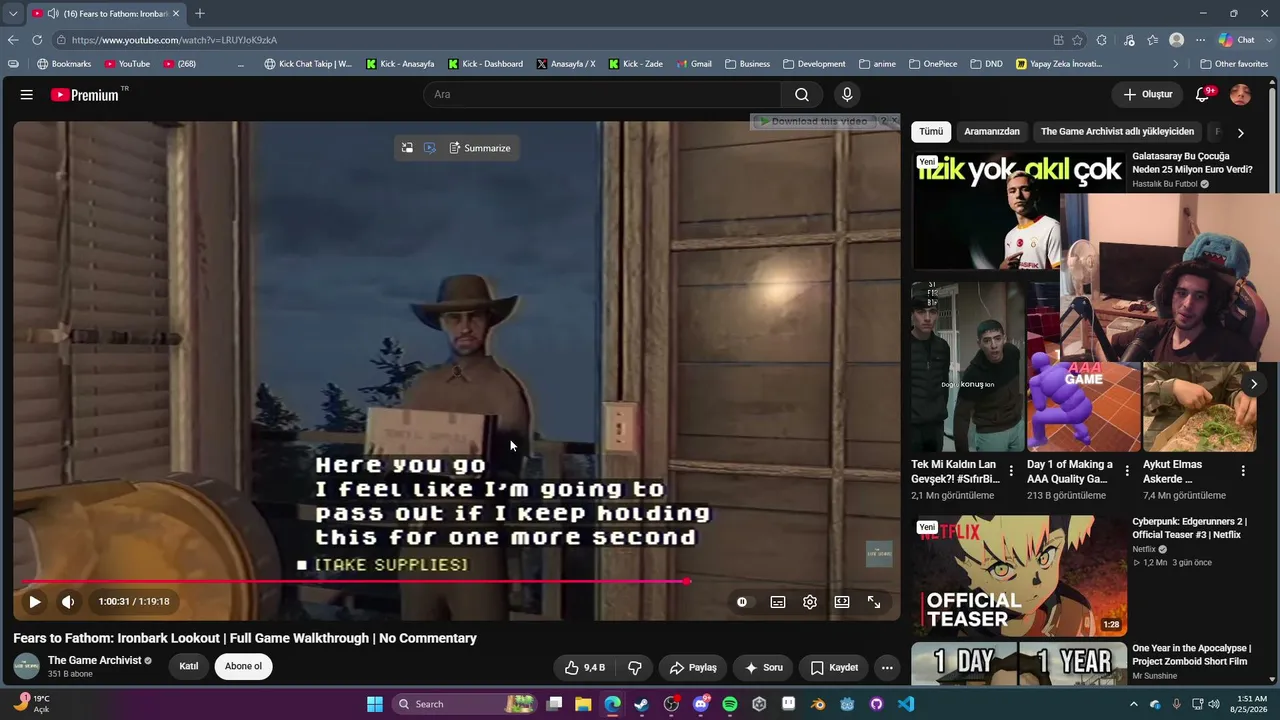Click the browser address bar URL
Screen dimensions: 1280x720
[174, 40]
